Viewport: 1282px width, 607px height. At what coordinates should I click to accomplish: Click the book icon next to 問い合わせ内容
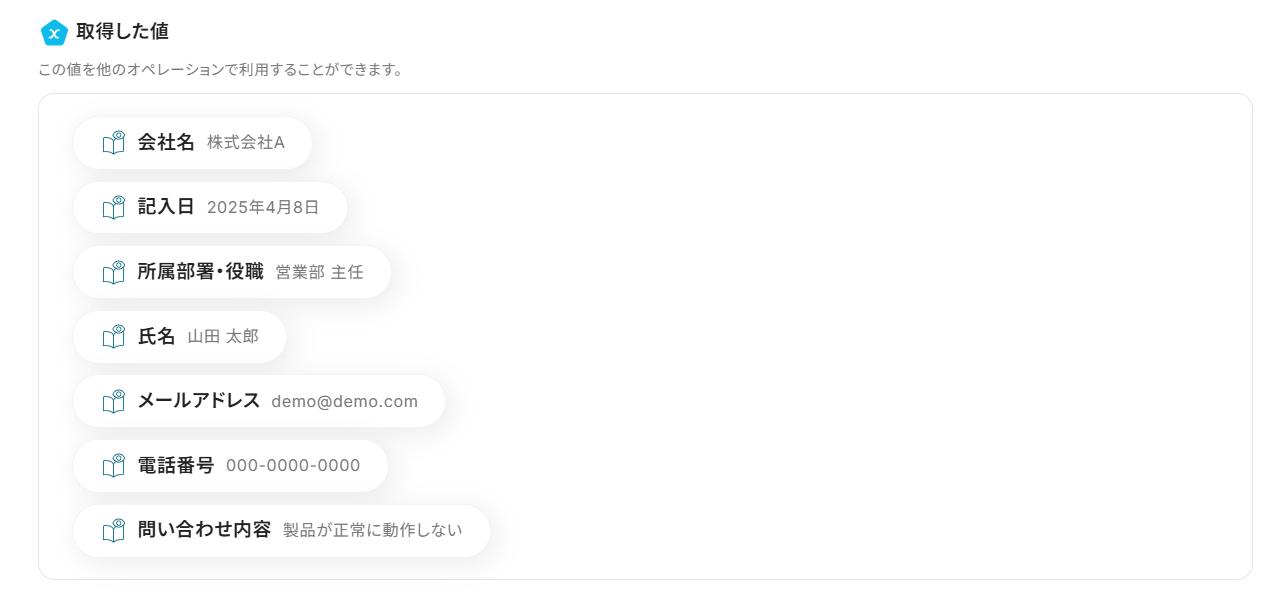click(114, 530)
